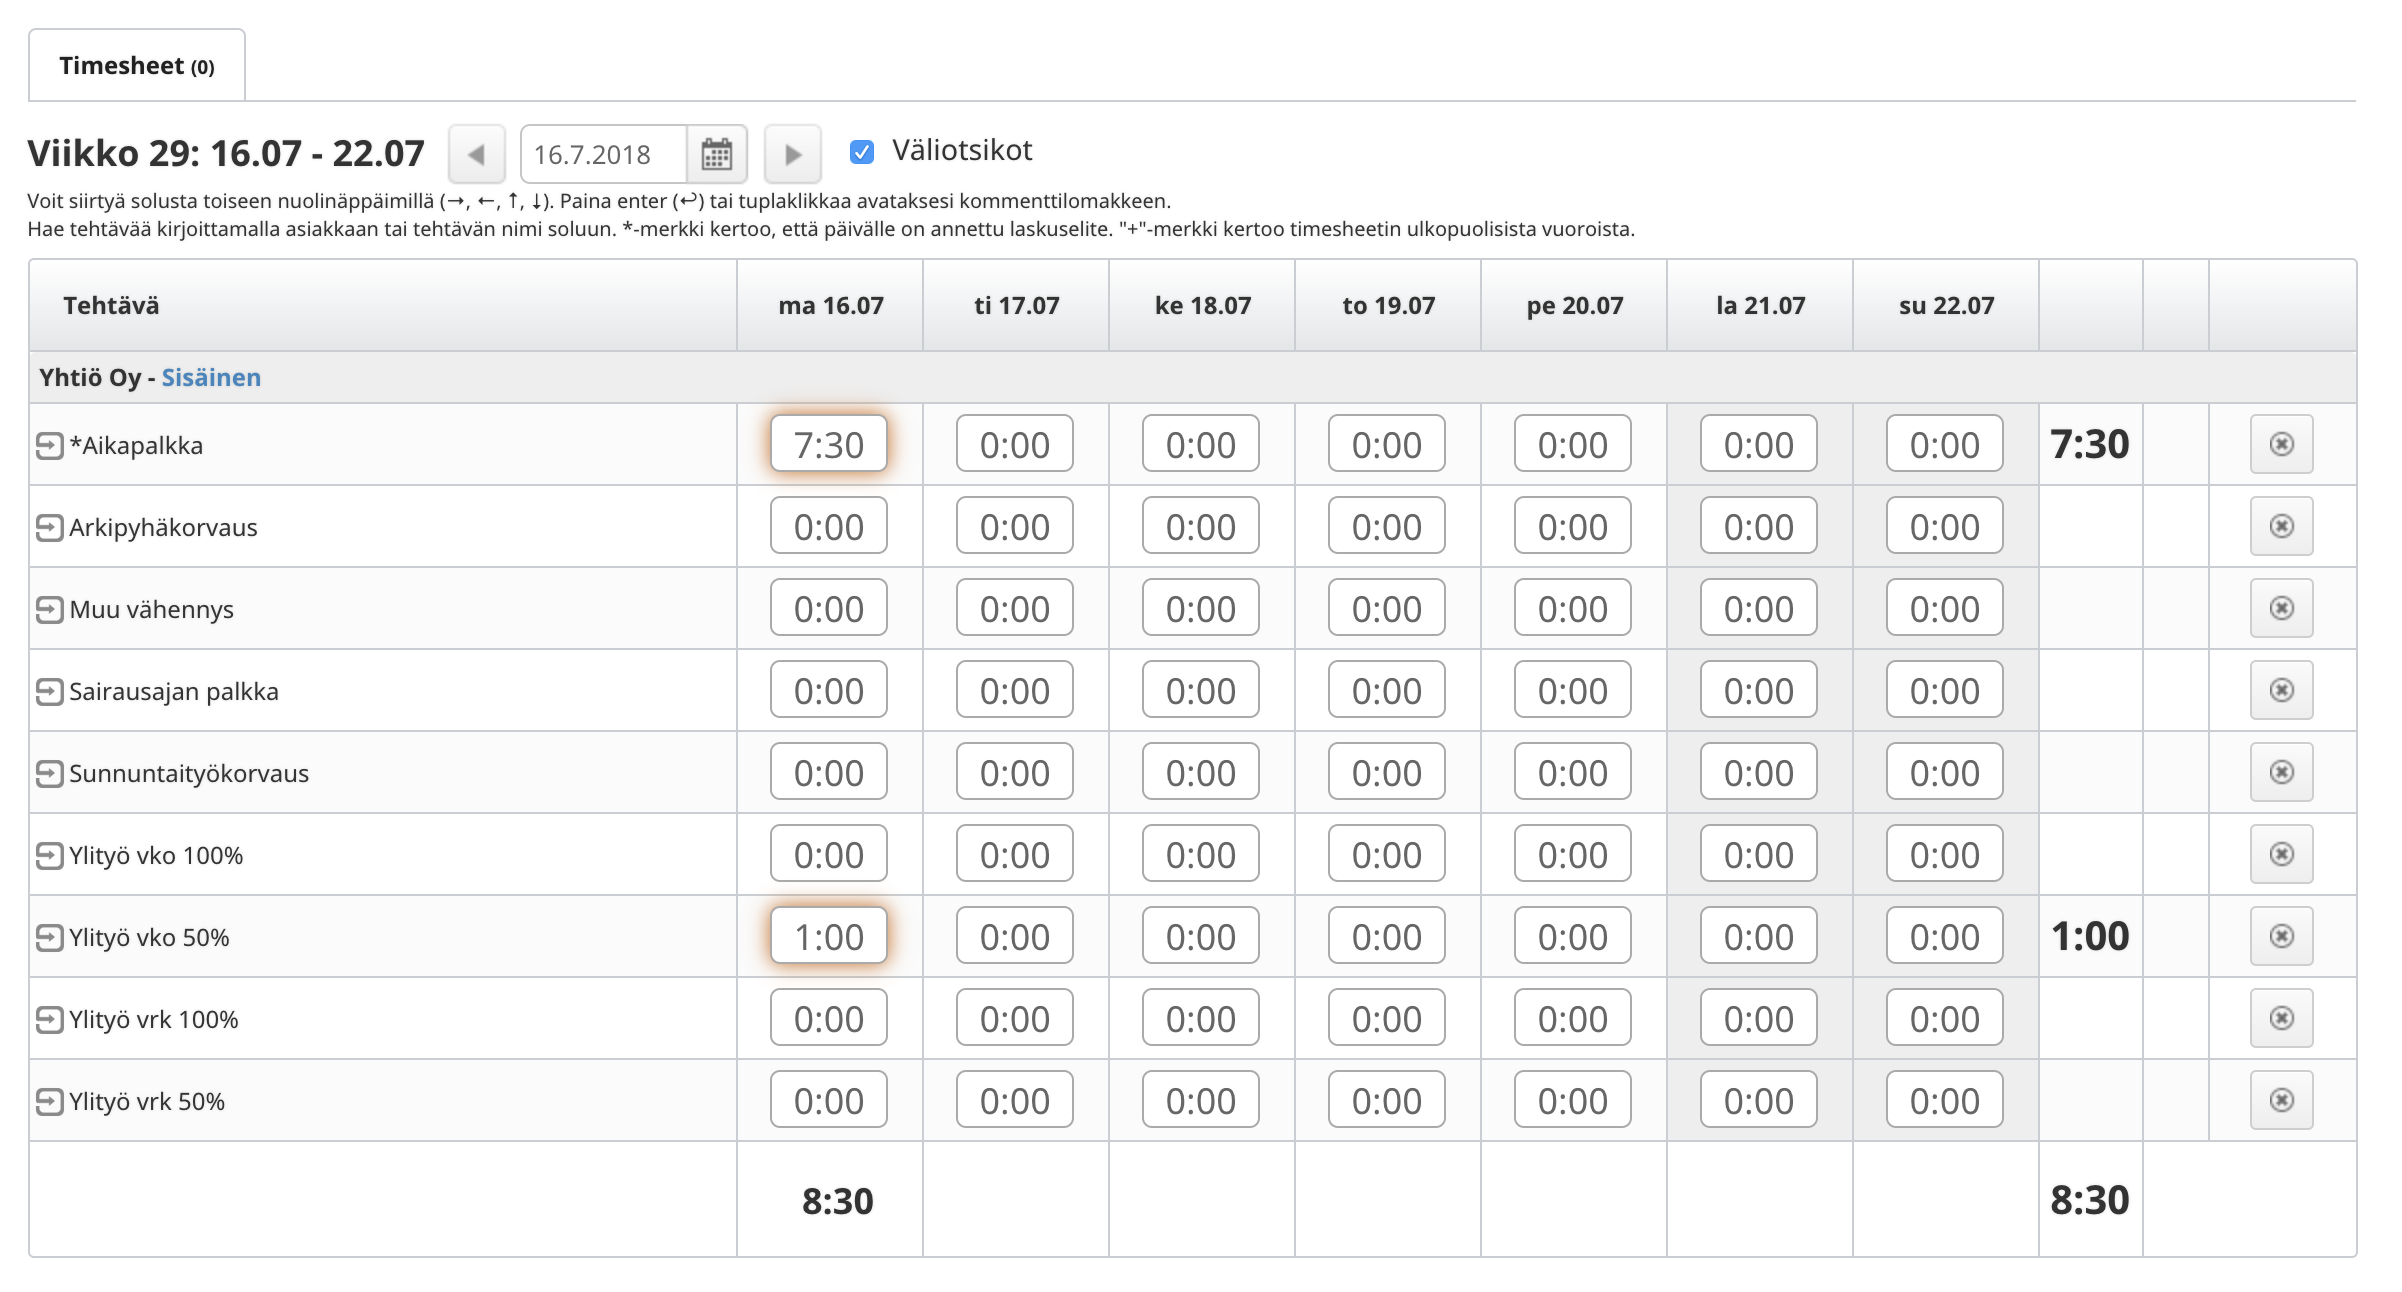This screenshot has width=2402, height=1292.
Task: Remove the Ylityö vko 50% row
Action: coord(2281,937)
